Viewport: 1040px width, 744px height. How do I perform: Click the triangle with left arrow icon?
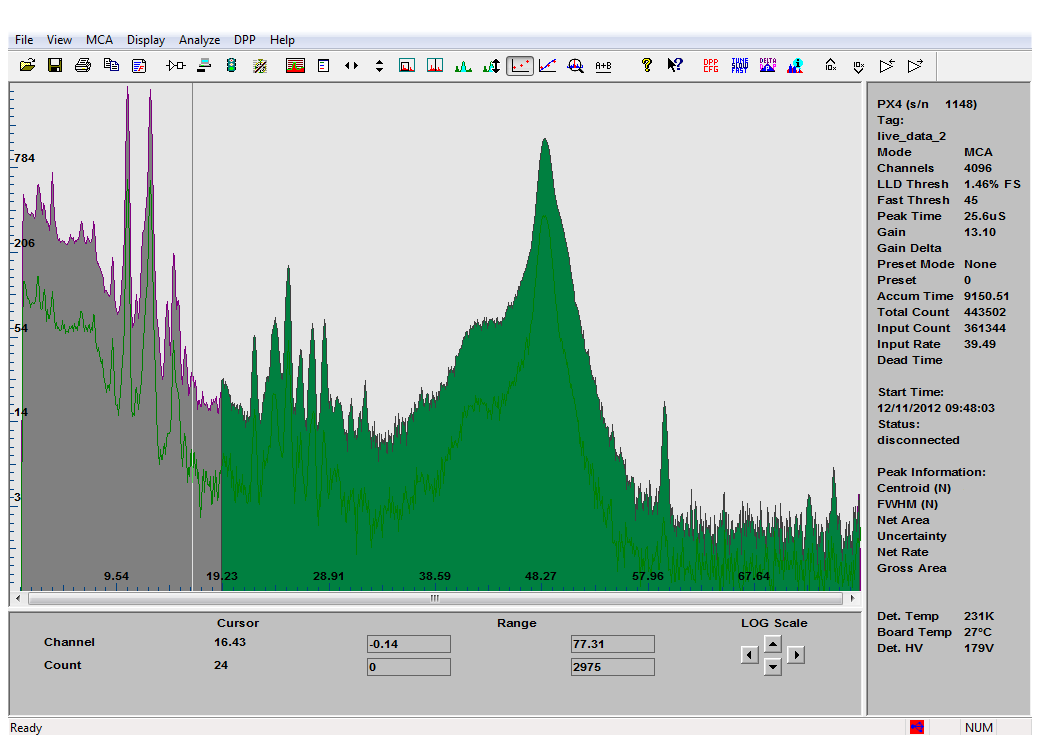pos(887,66)
